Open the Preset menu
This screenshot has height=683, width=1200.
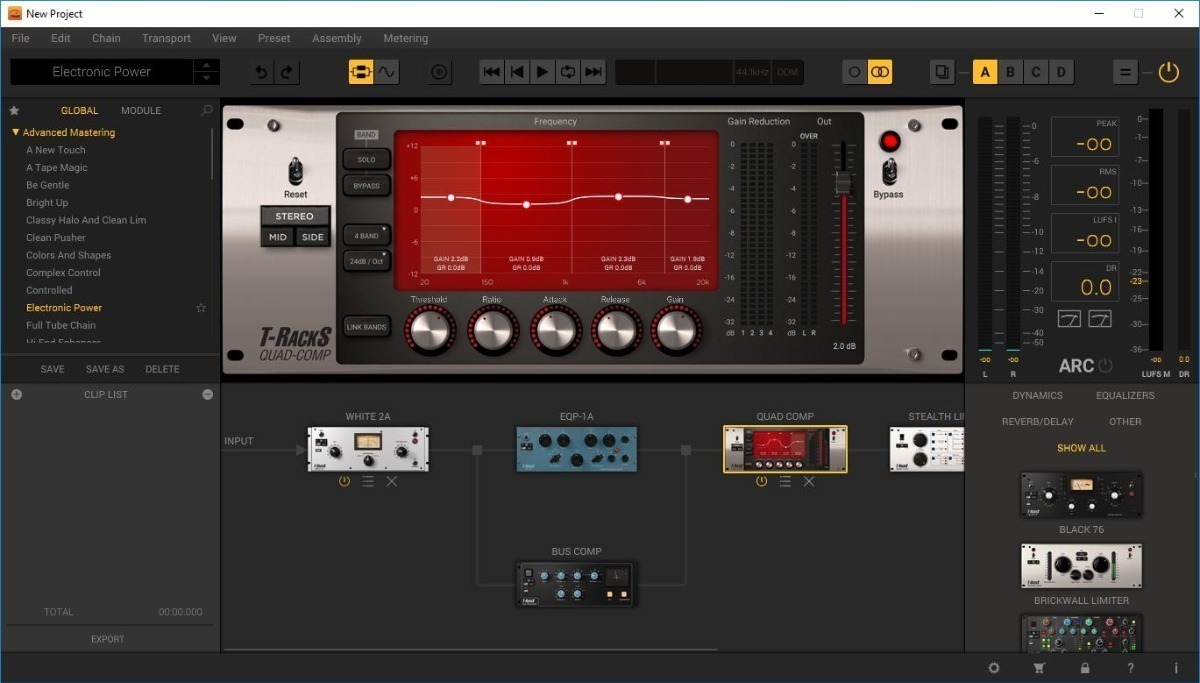[274, 38]
